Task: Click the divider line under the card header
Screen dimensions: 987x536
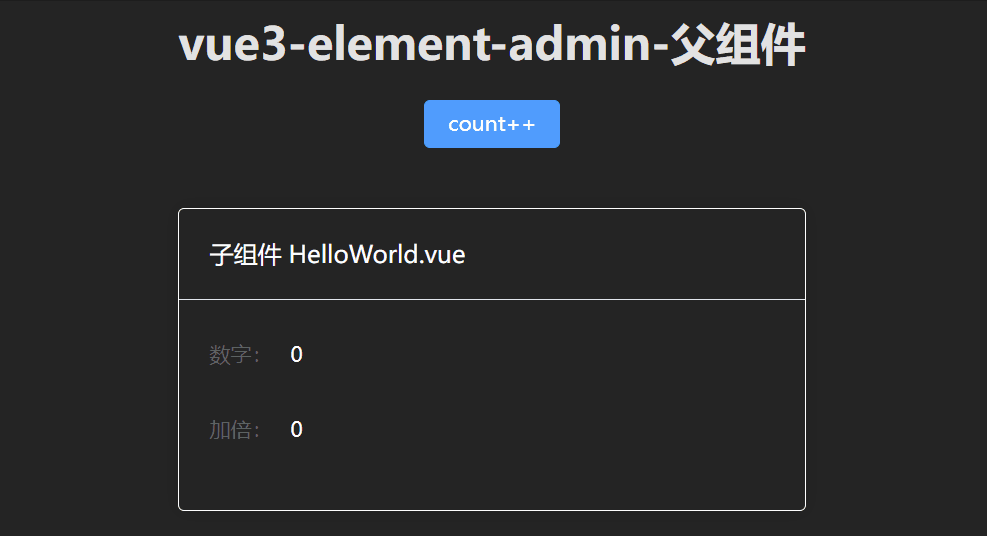Action: (491, 299)
